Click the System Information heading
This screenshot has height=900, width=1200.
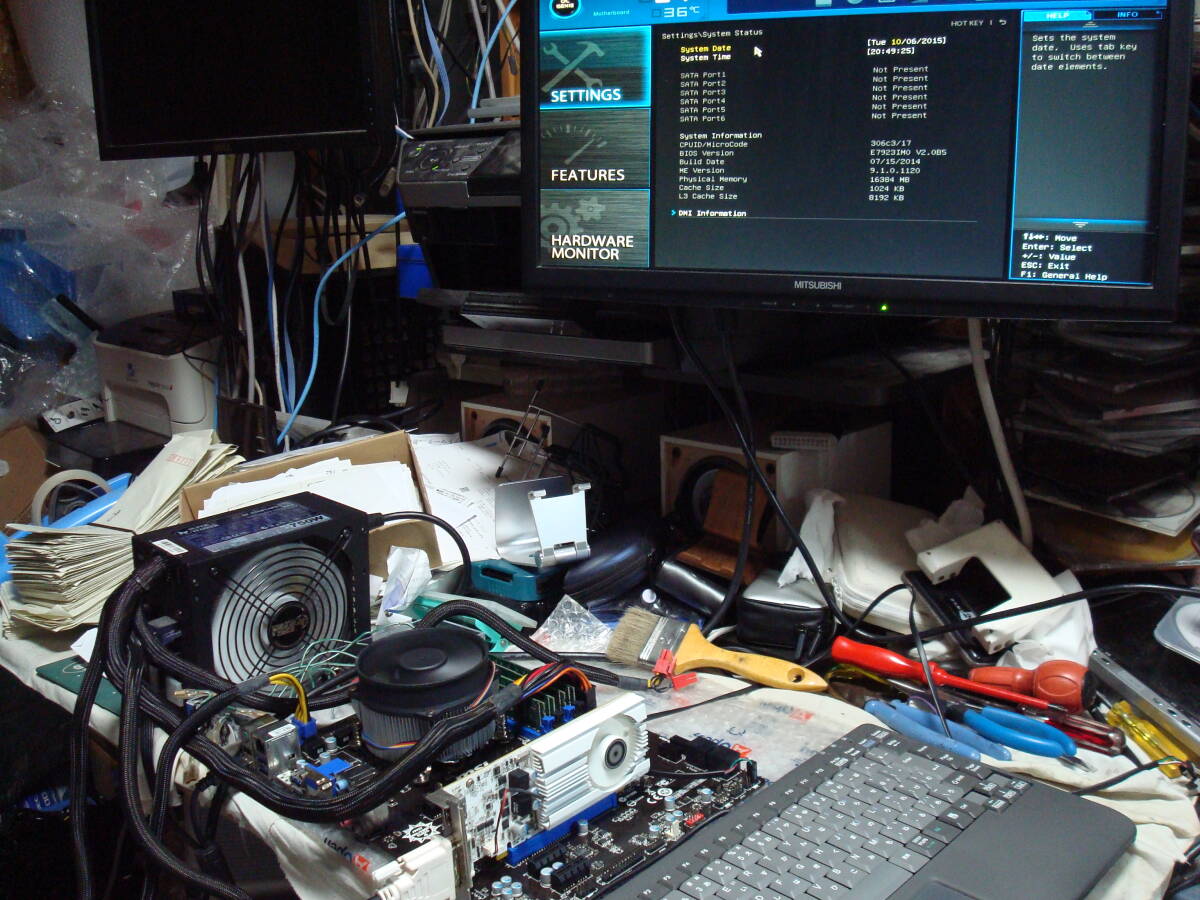(720, 135)
